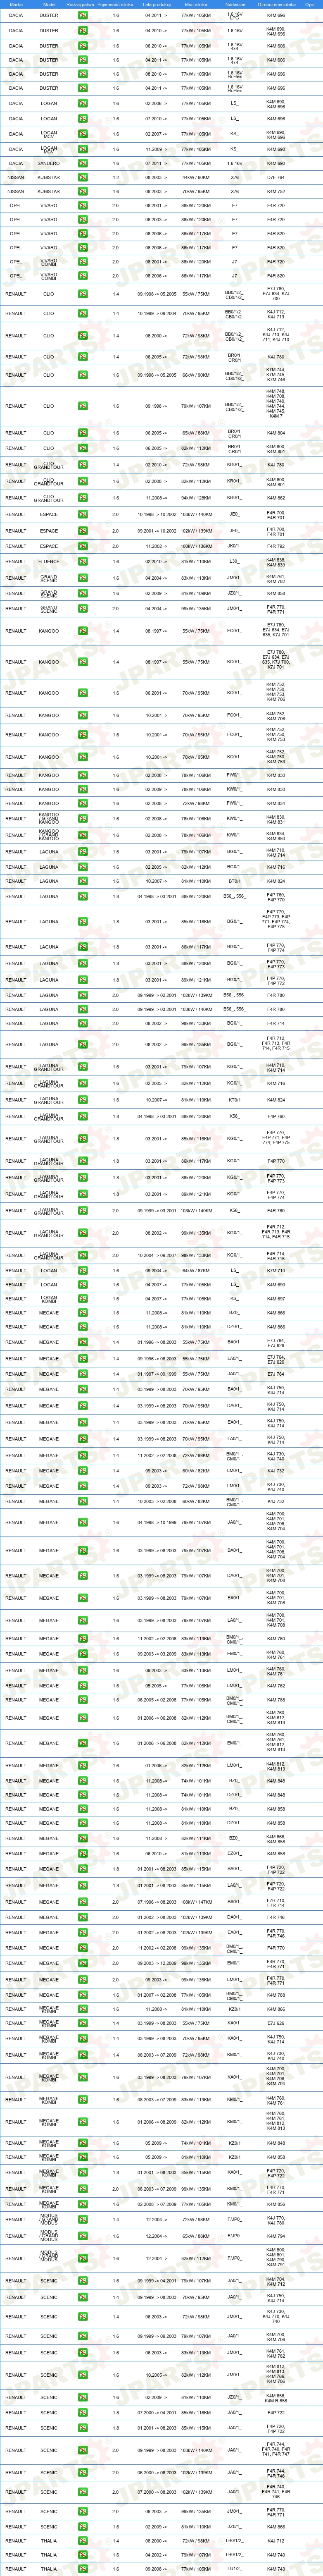The height and width of the screenshot is (2576, 323).
Task: Click engine code D7F 764 cell
Action: coord(276,177)
